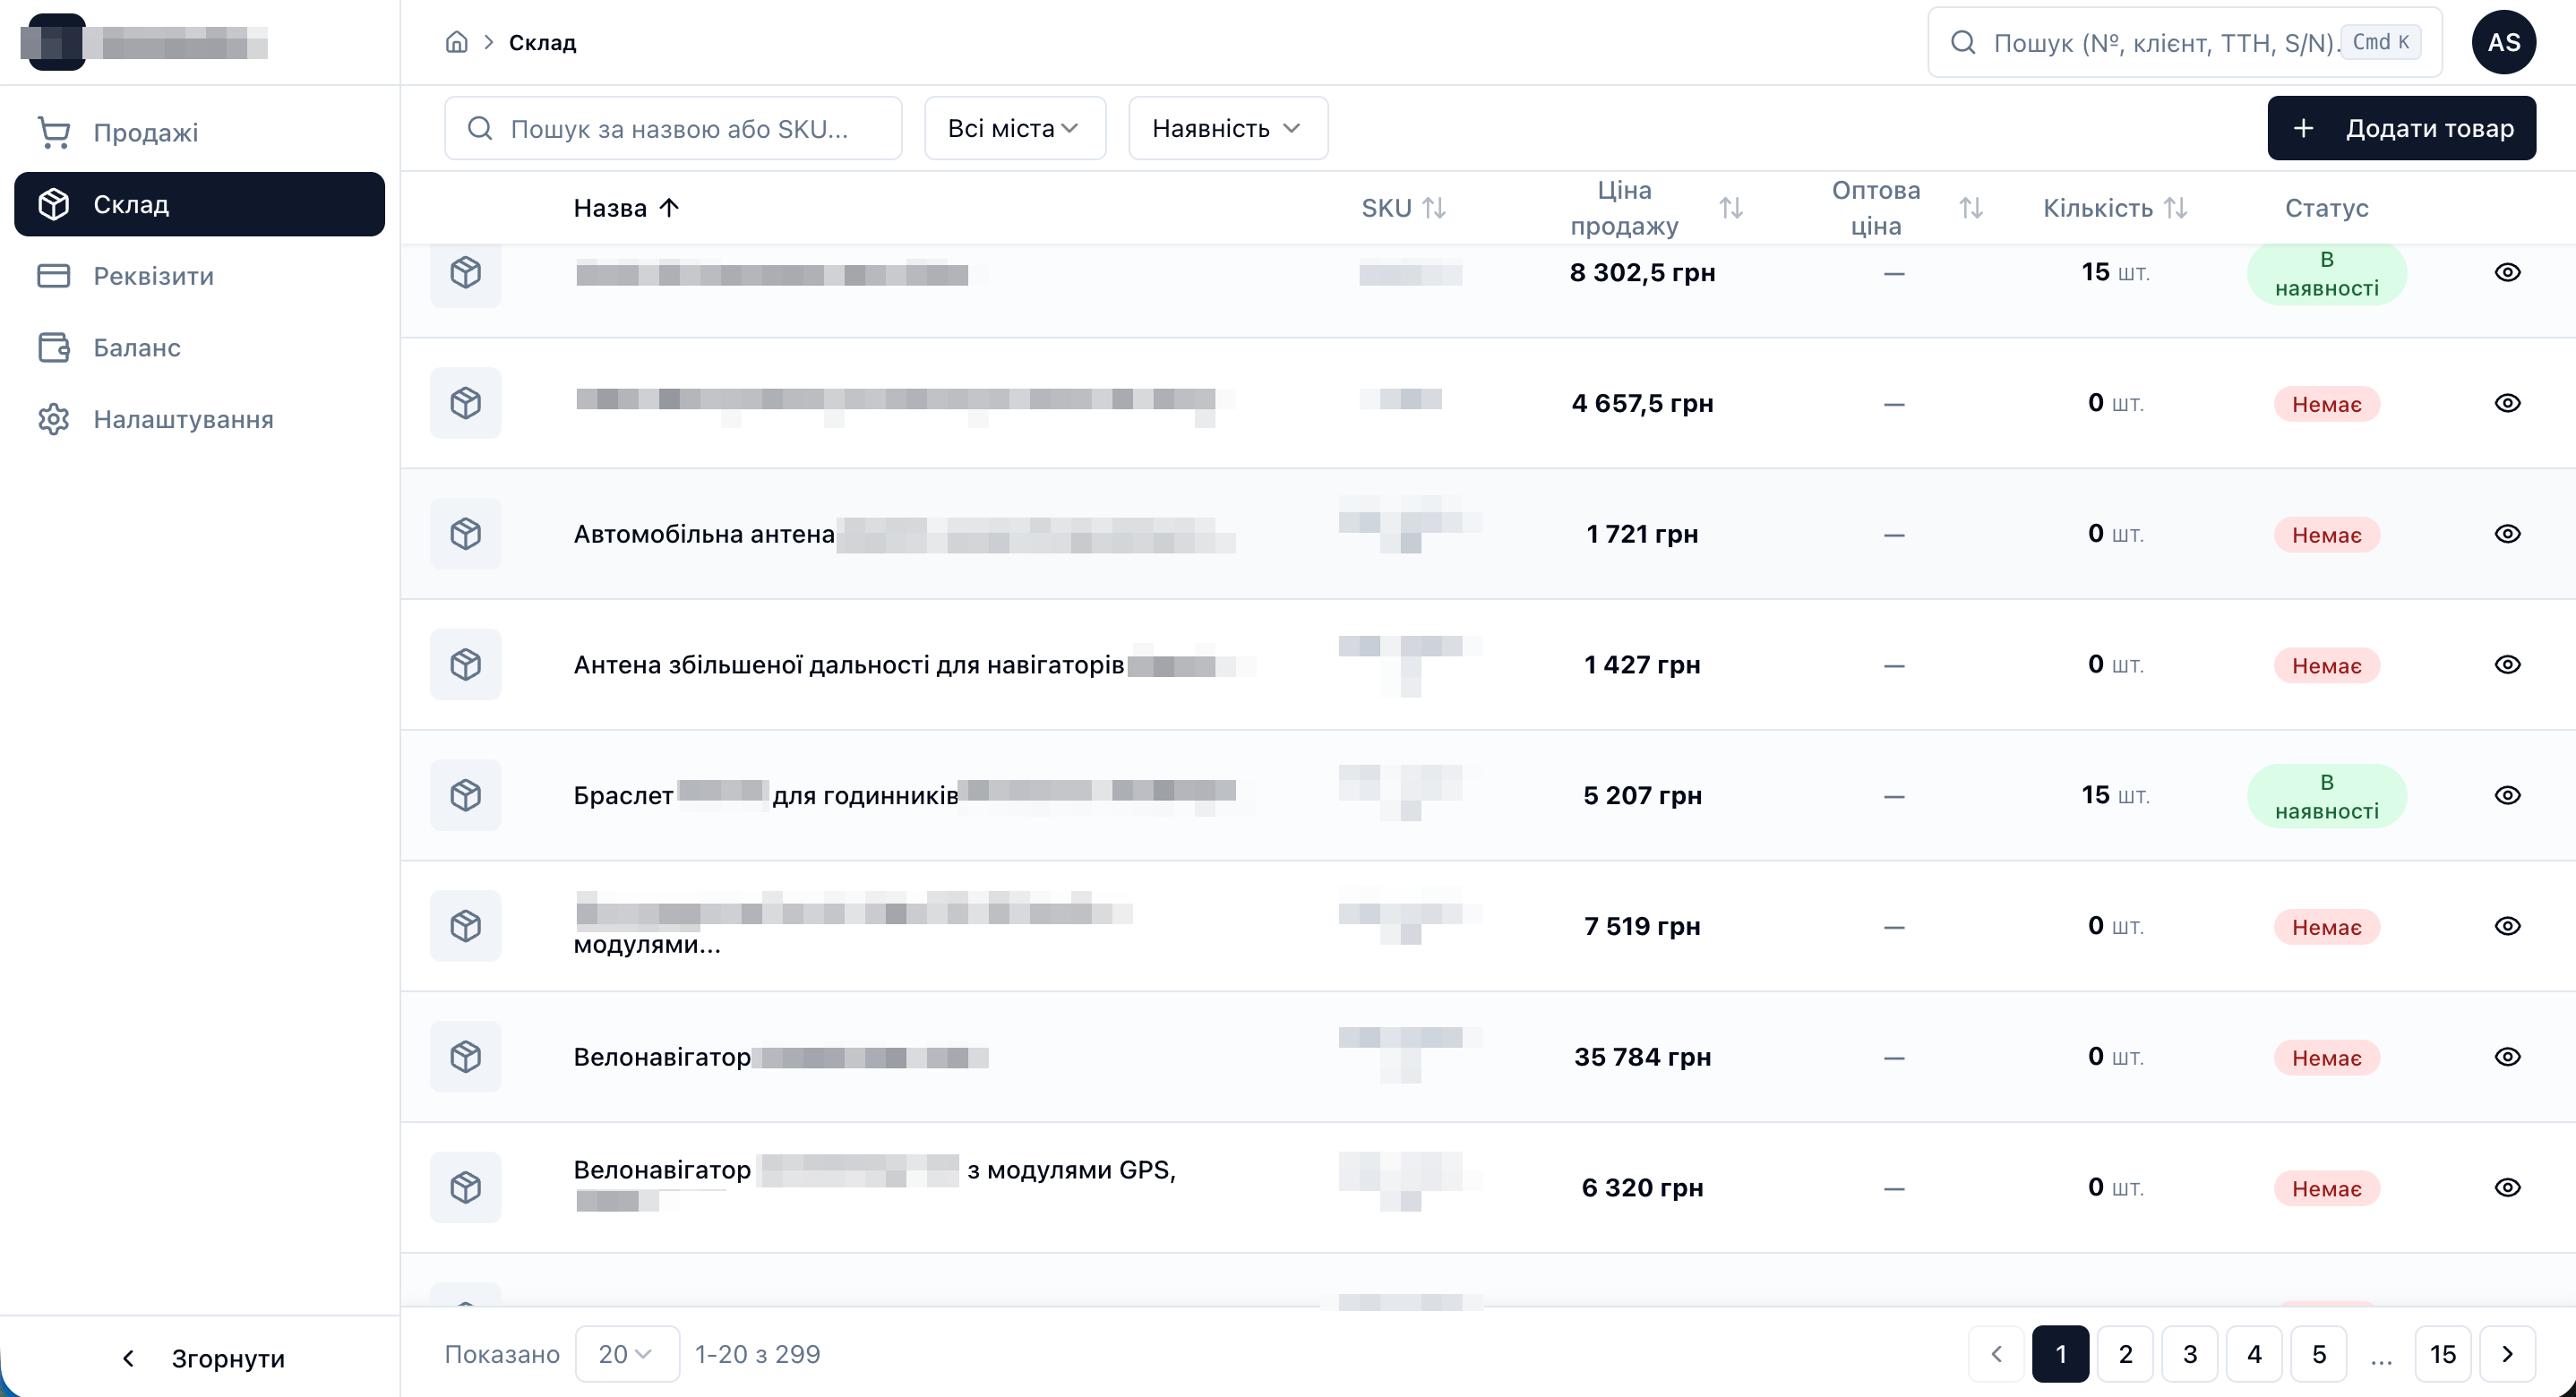Sort by SKU using arrows icon
This screenshot has height=1397, width=2576.
point(1434,208)
